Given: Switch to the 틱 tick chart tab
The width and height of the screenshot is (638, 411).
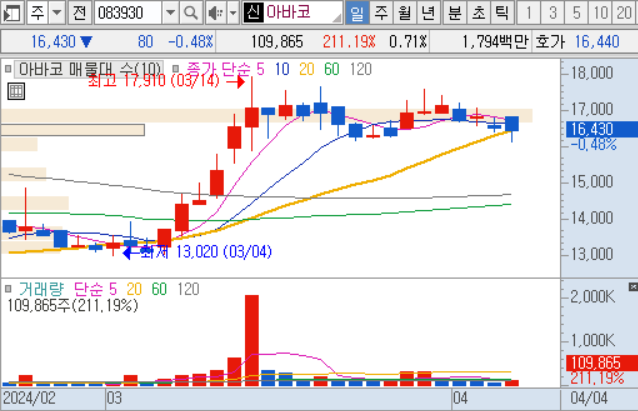Looking at the screenshot, I should click(502, 13).
